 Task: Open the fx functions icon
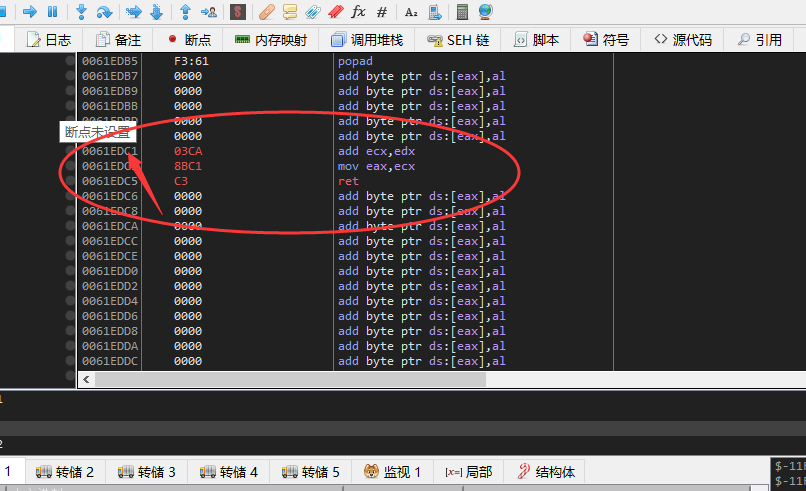click(x=358, y=11)
